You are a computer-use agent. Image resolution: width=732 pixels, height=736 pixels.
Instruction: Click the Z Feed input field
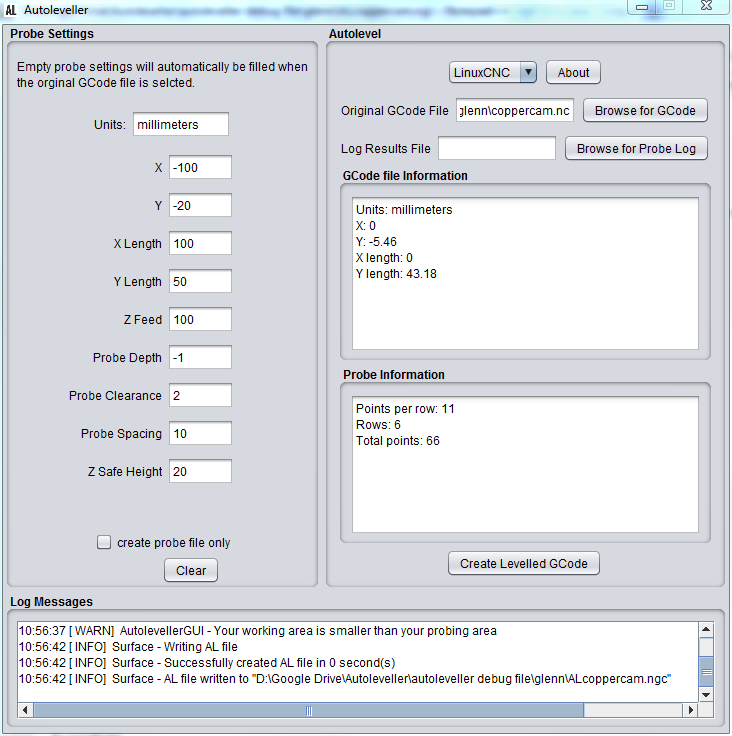(x=200, y=320)
